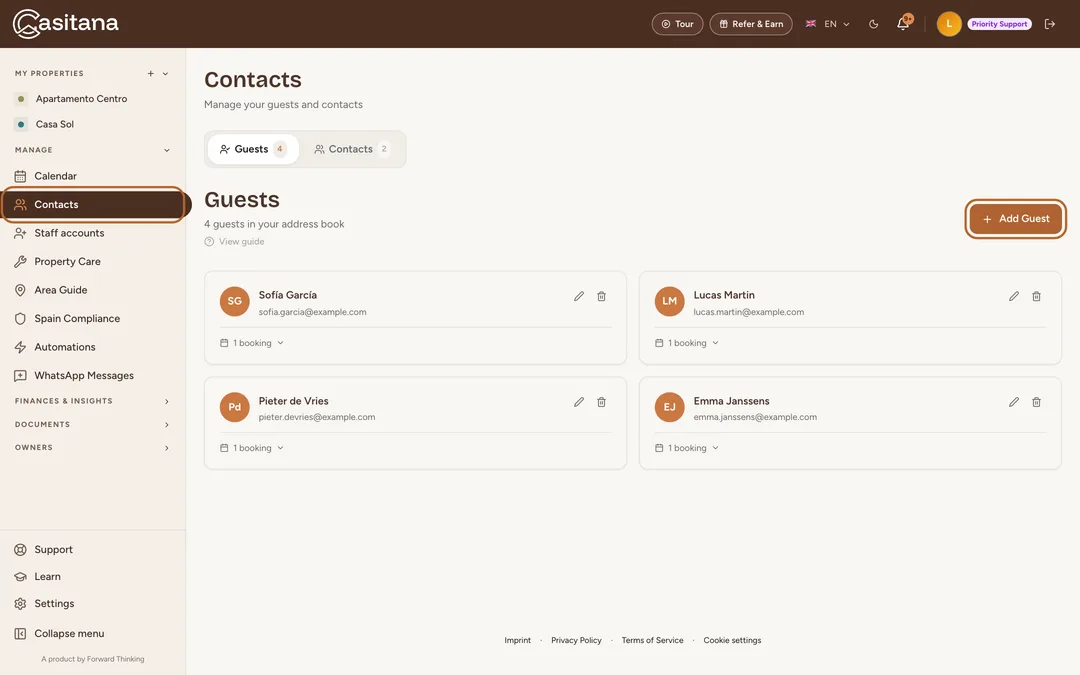Delete Pieter de Vries using trash icon
Screen dimensions: 1080x675
click(601, 402)
